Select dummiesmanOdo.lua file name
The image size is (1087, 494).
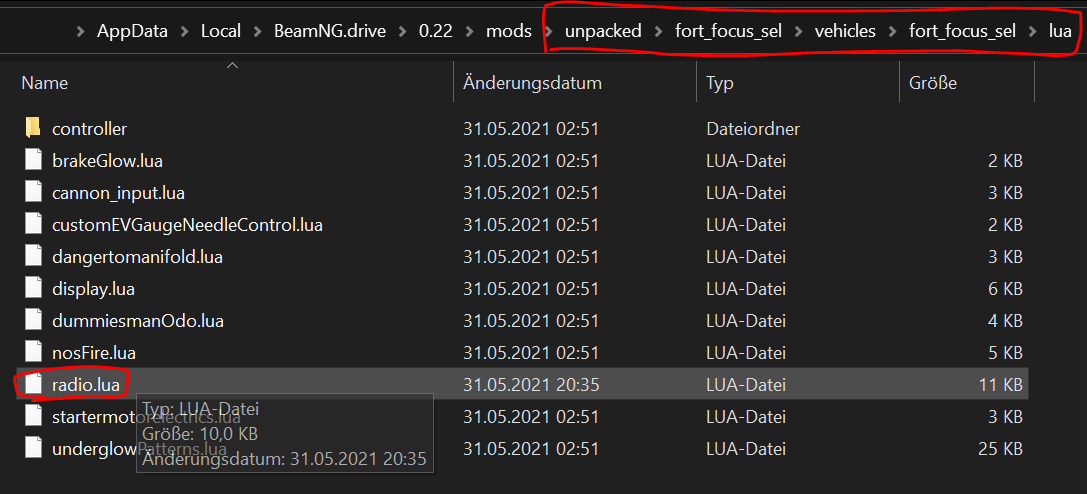tap(138, 321)
